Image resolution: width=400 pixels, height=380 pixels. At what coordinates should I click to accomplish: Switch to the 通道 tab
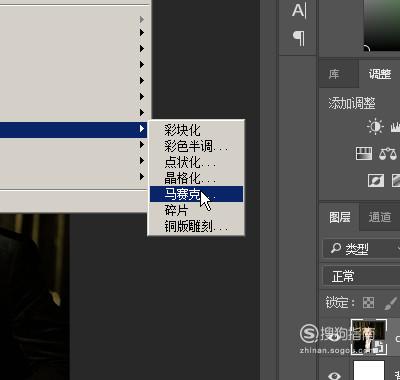380,217
